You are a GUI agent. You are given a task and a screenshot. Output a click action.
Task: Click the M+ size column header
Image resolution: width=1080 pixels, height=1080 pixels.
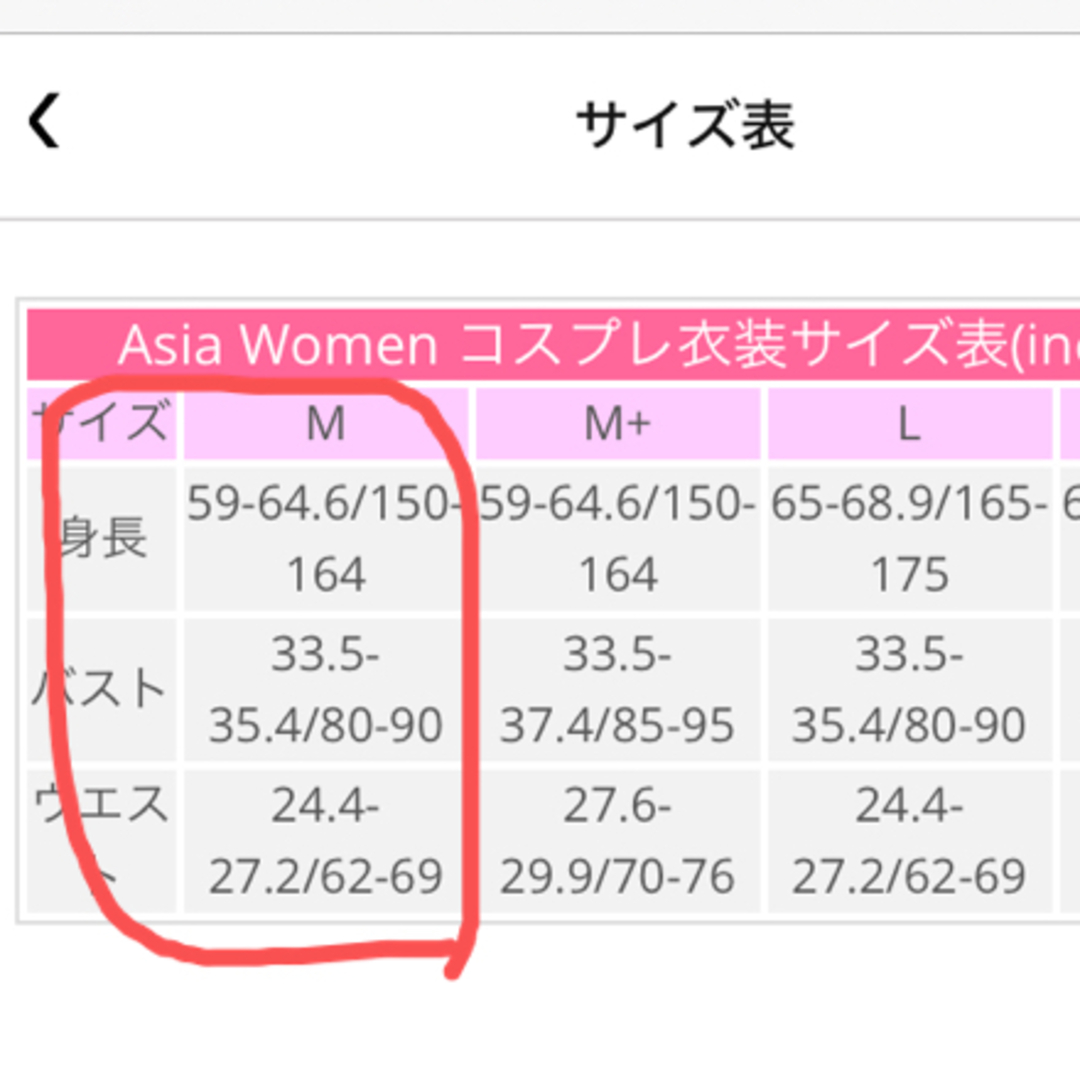tap(617, 424)
